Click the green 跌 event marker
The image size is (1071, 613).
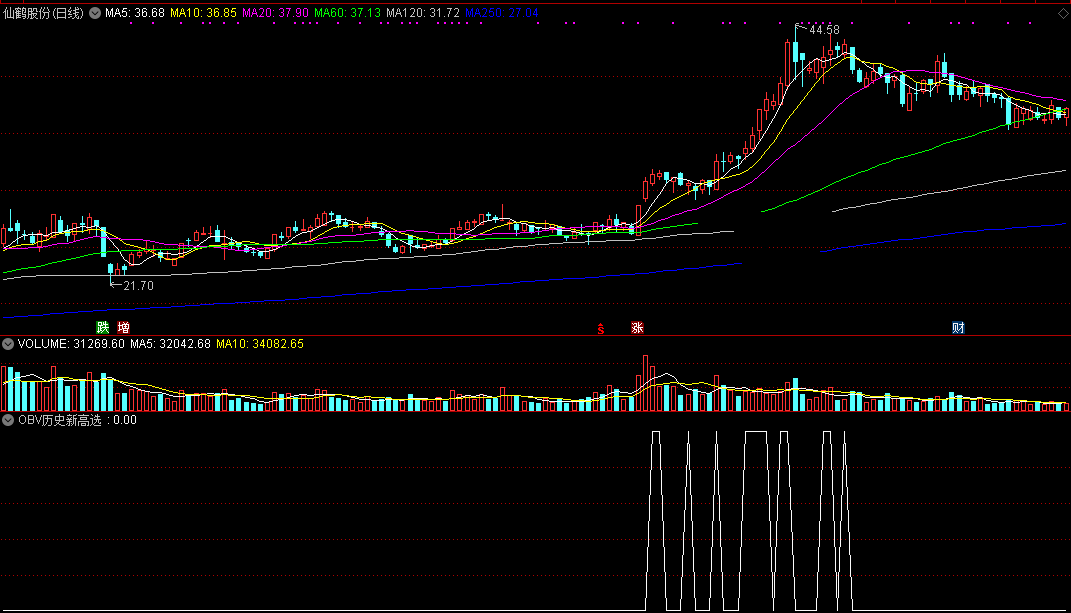pos(102,327)
